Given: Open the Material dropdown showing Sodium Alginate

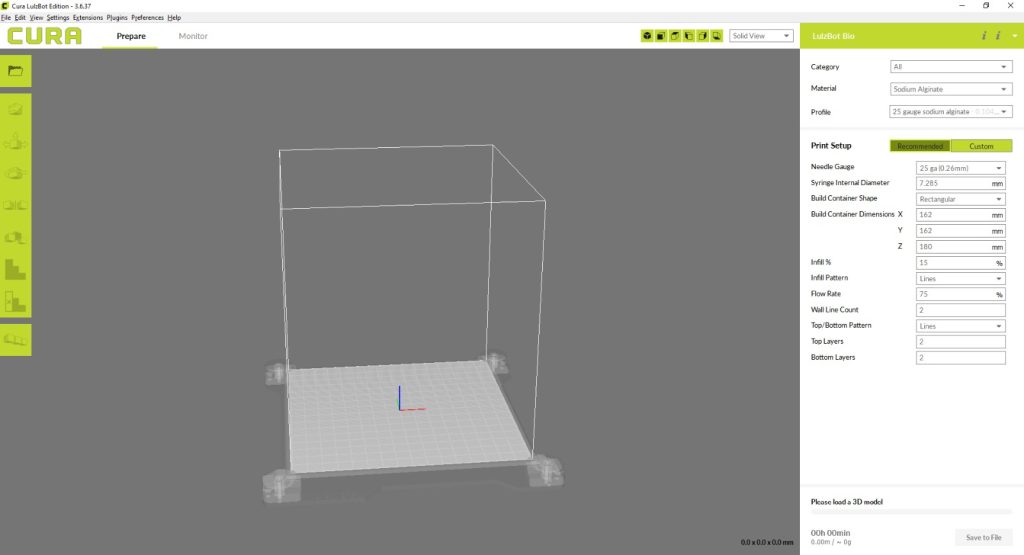Looking at the screenshot, I should point(951,89).
